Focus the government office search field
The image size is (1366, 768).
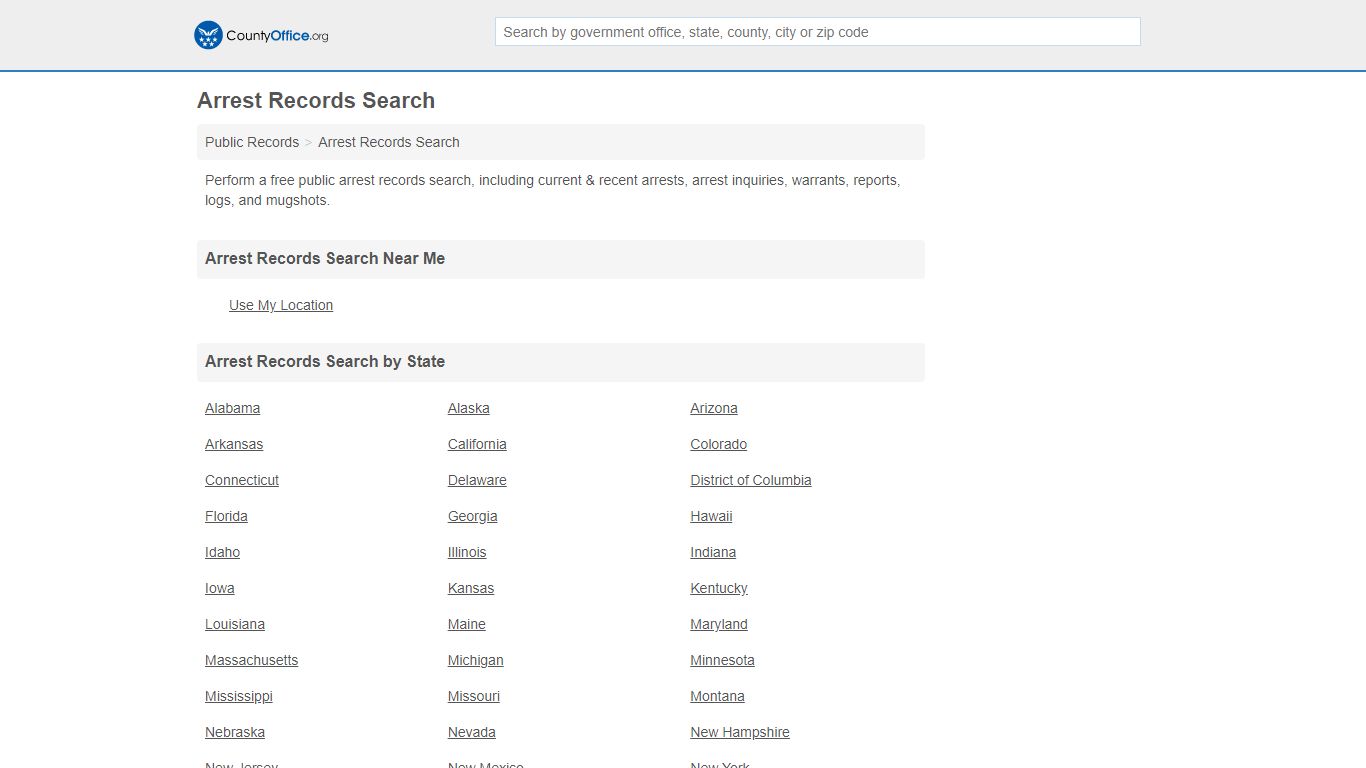click(817, 32)
